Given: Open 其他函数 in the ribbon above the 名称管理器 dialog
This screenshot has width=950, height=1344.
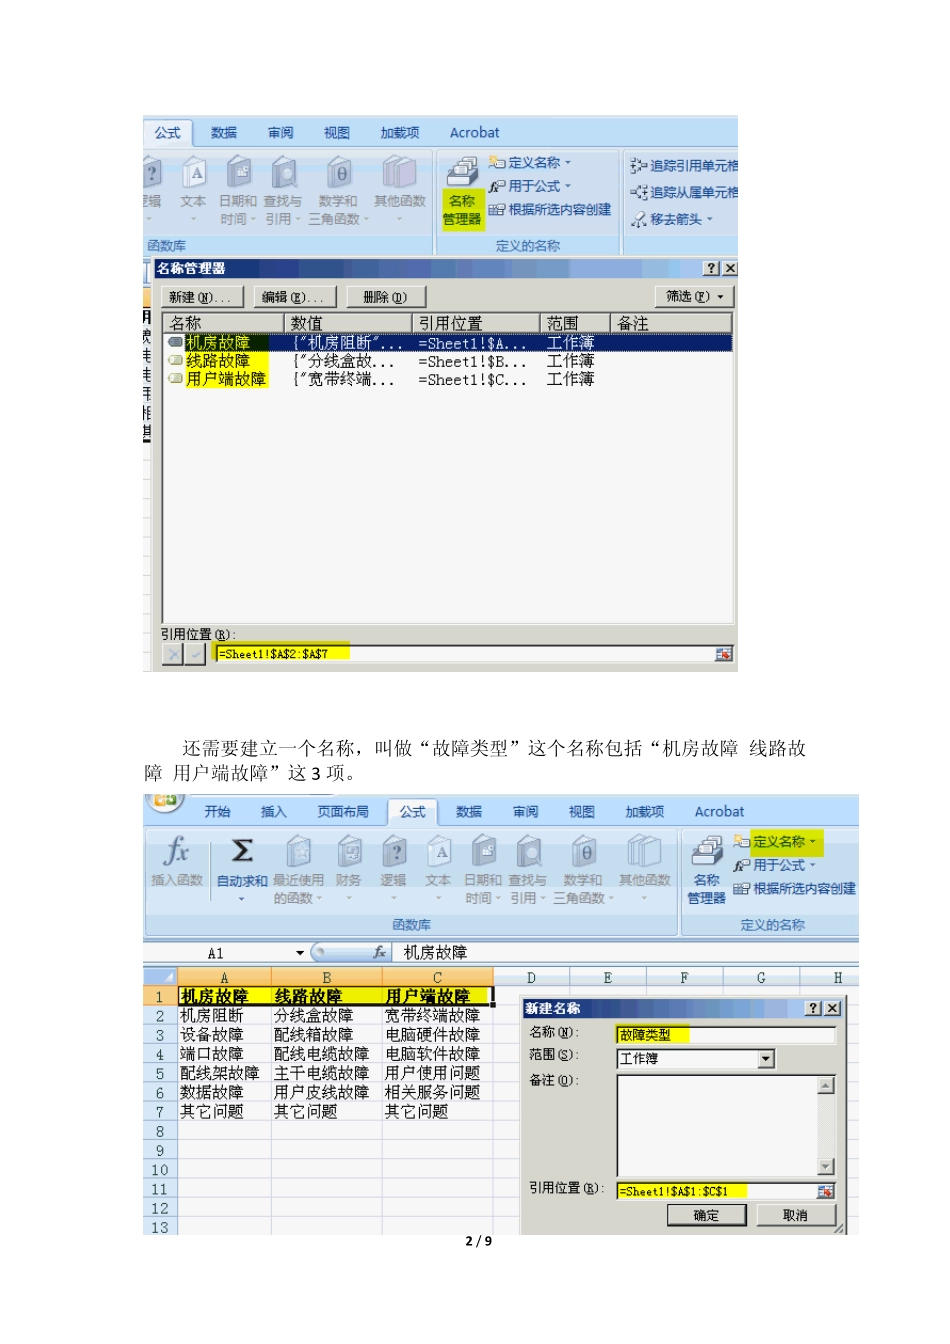Looking at the screenshot, I should pyautogui.click(x=399, y=190).
